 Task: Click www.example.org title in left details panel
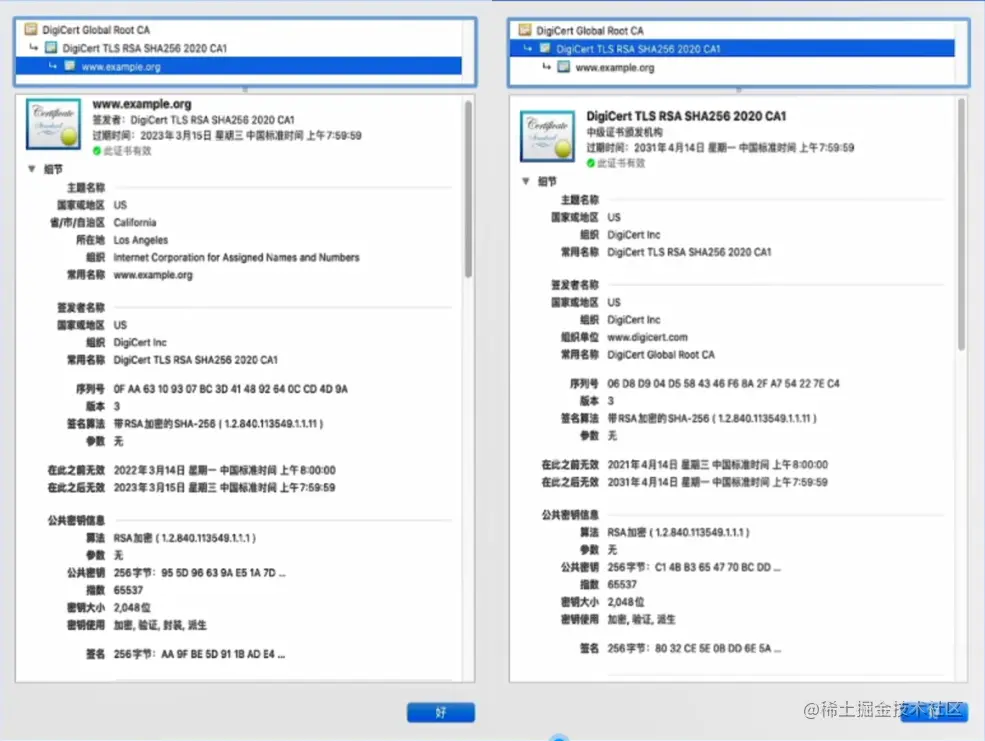coord(142,104)
